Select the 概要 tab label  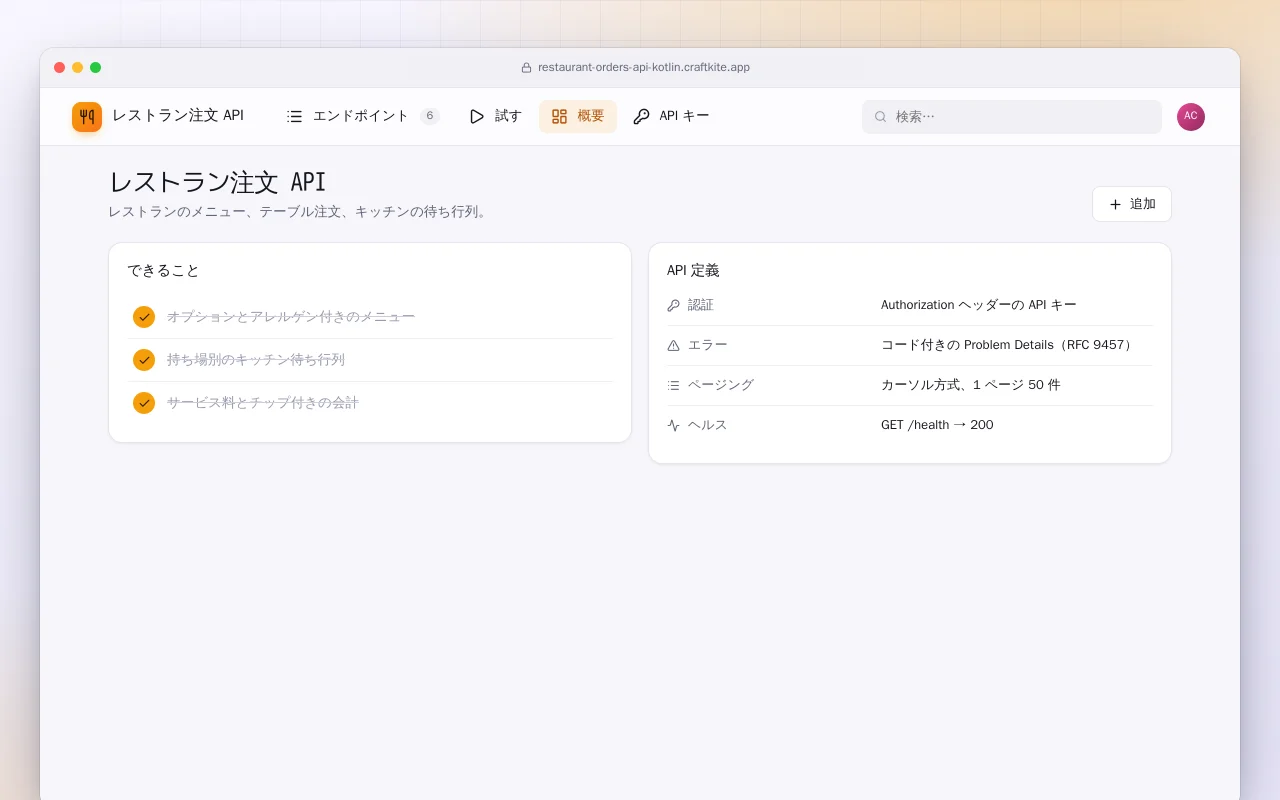click(590, 116)
